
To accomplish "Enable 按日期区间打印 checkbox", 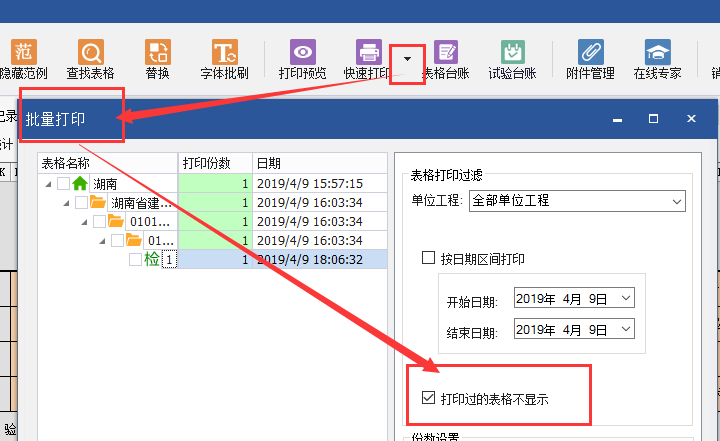I will pos(428,257).
